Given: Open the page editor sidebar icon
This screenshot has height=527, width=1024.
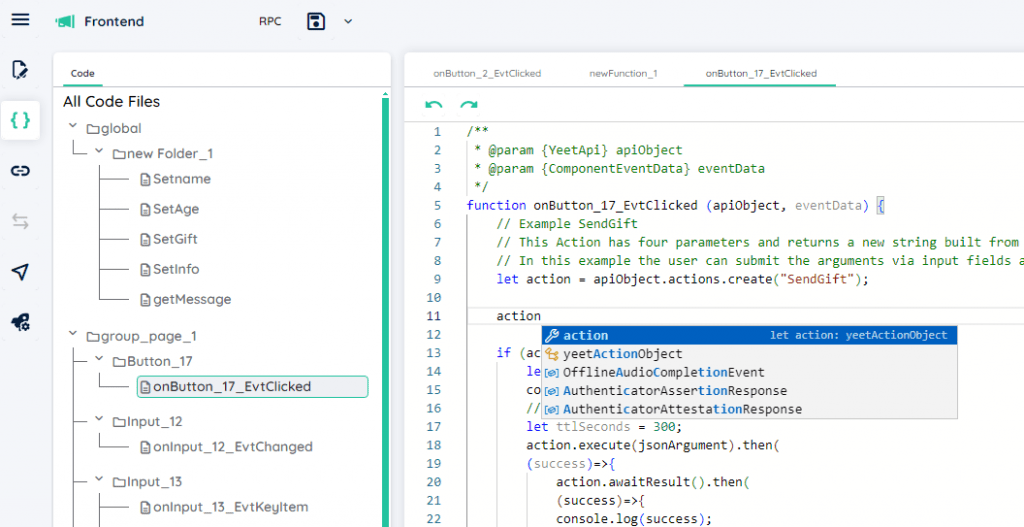Looking at the screenshot, I should point(20,69).
